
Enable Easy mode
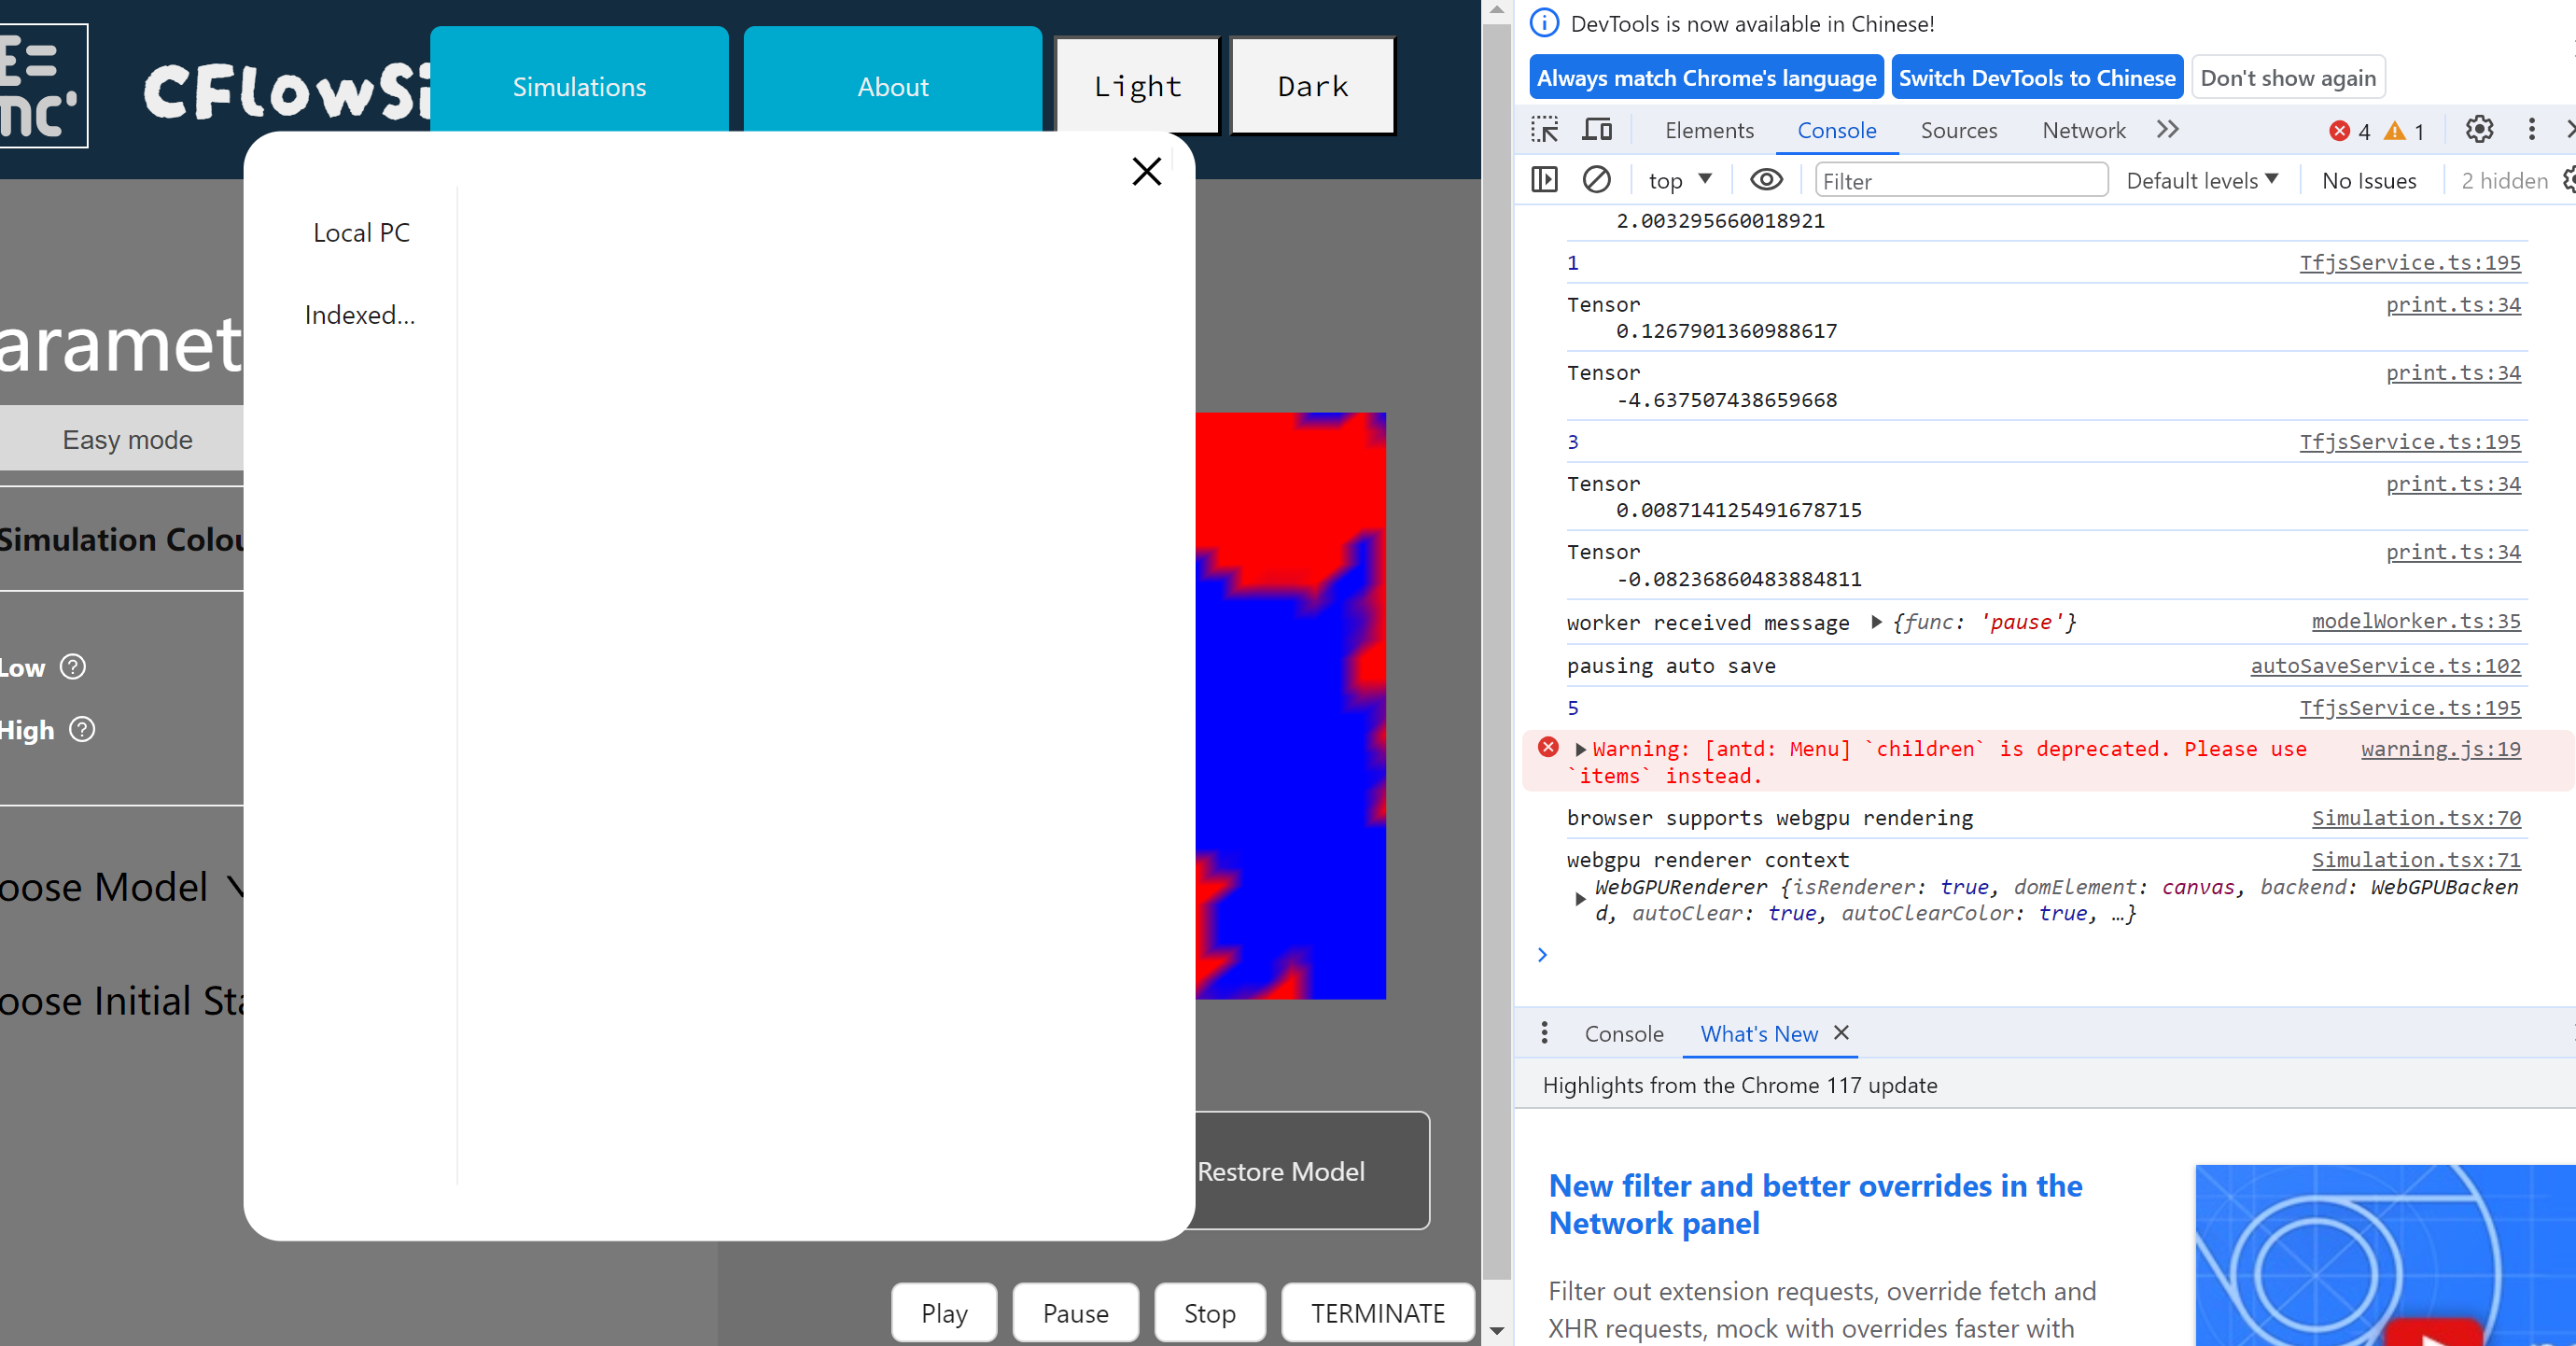126,439
